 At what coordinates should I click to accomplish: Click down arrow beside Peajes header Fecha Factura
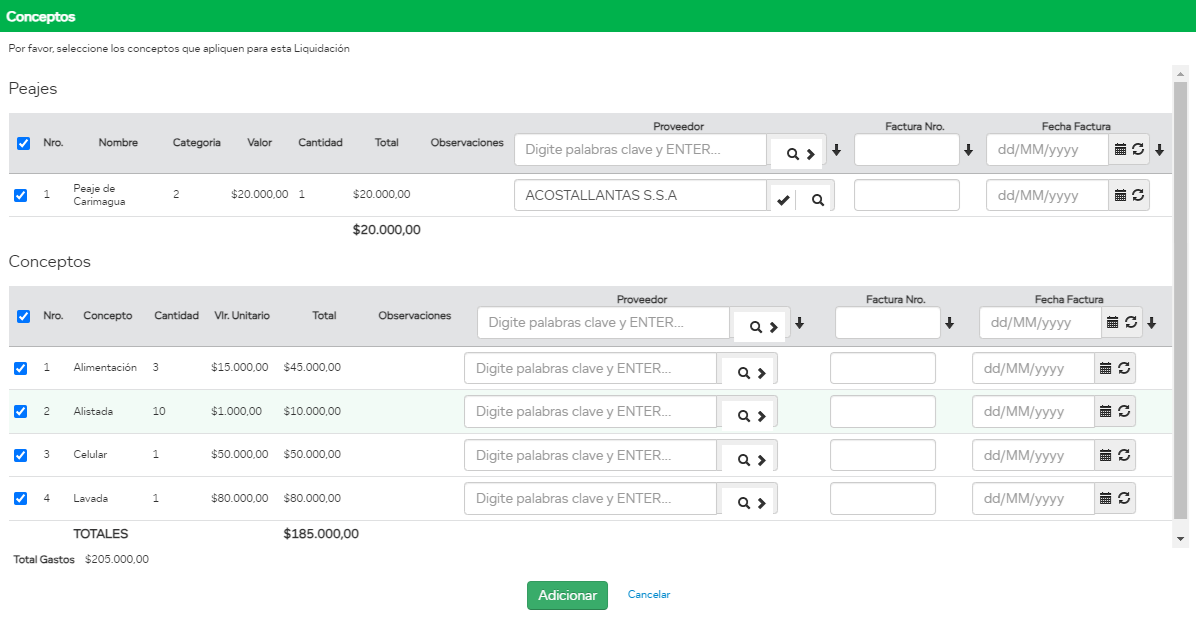point(1159,151)
